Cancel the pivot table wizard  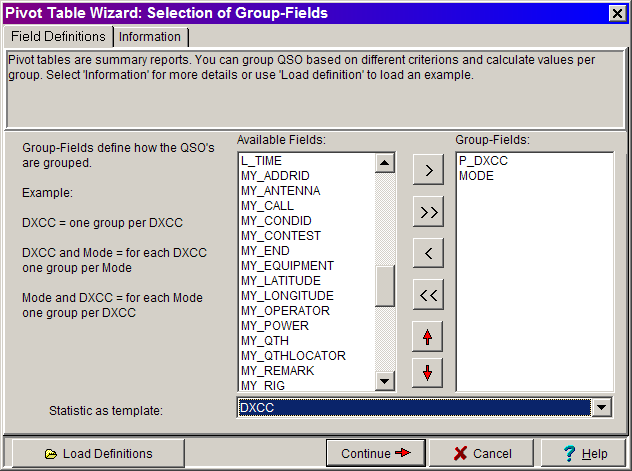coord(486,453)
